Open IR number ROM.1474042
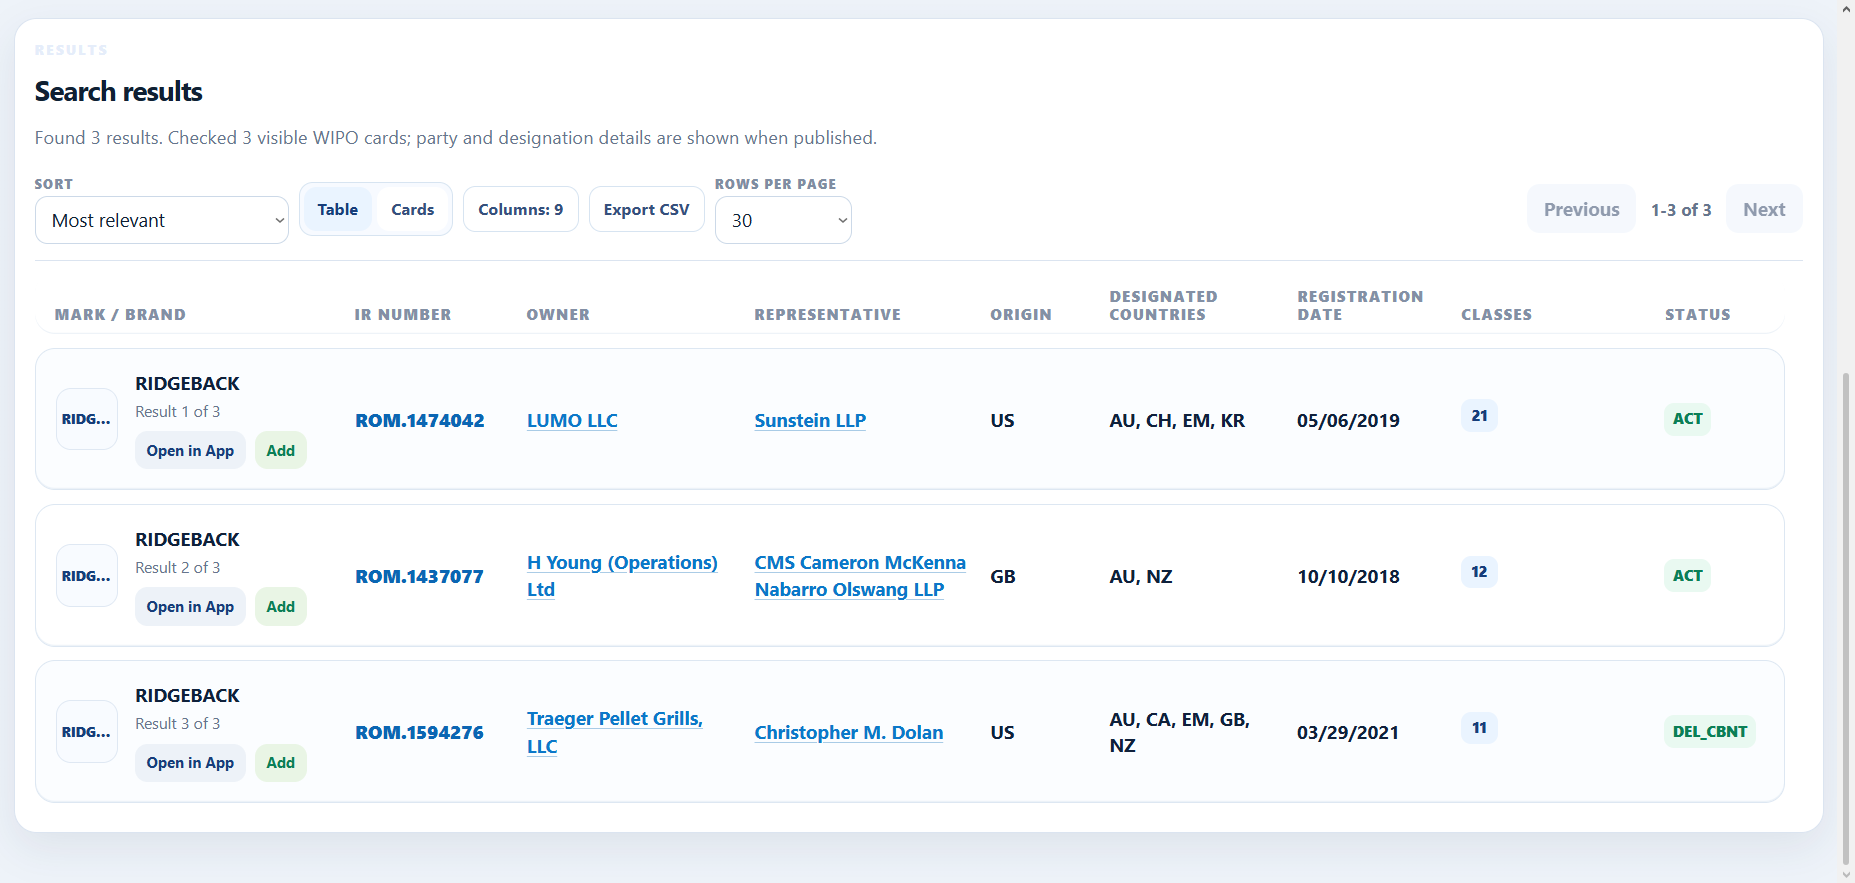 click(420, 421)
